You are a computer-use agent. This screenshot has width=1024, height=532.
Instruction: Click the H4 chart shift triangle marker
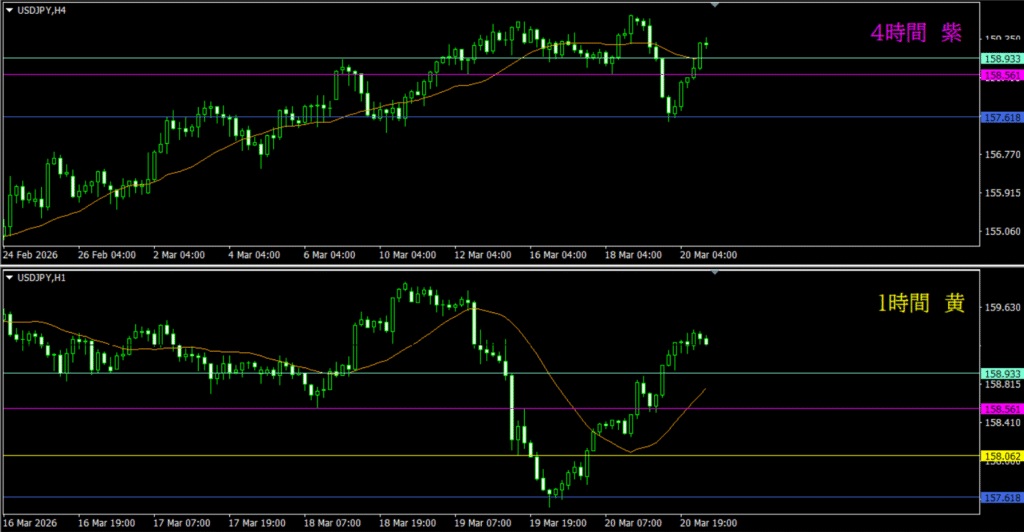[x=714, y=6]
